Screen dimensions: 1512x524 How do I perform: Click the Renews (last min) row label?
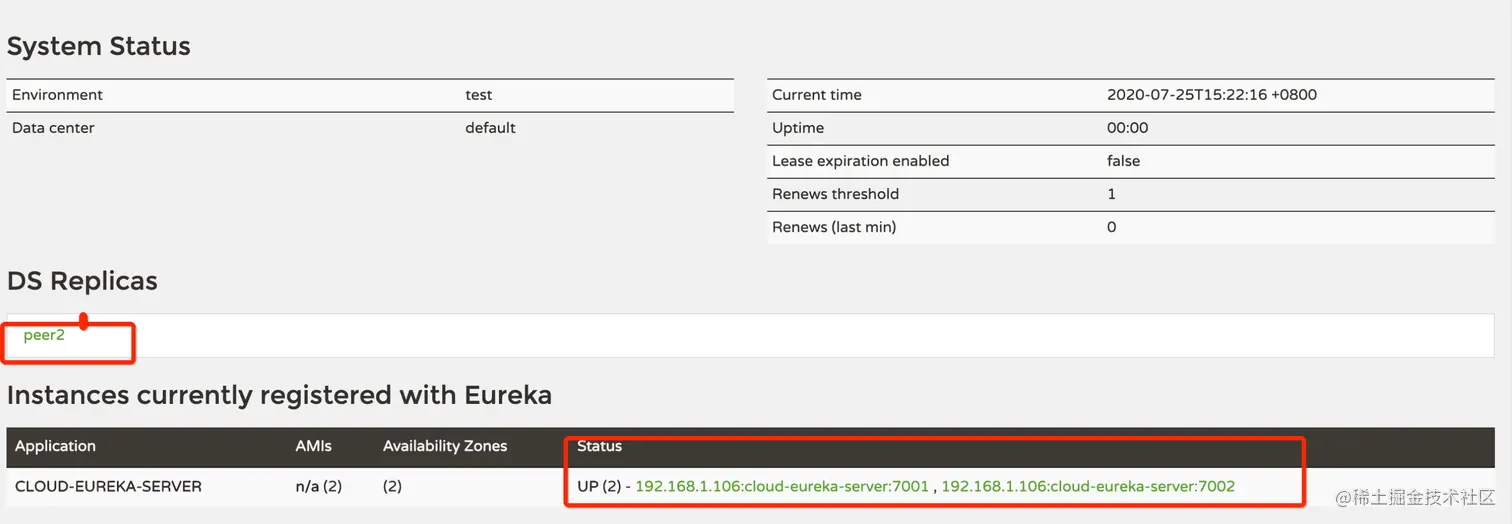(x=834, y=227)
